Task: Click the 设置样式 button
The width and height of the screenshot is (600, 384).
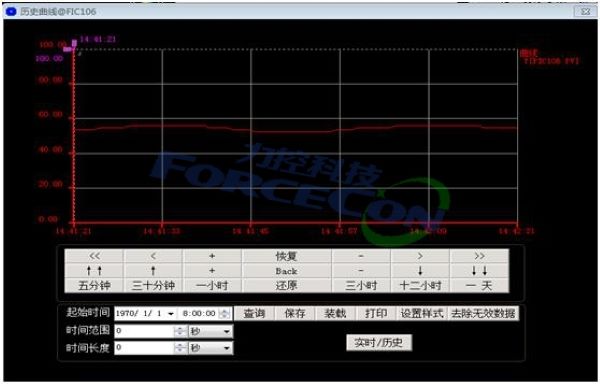Action: [422, 314]
